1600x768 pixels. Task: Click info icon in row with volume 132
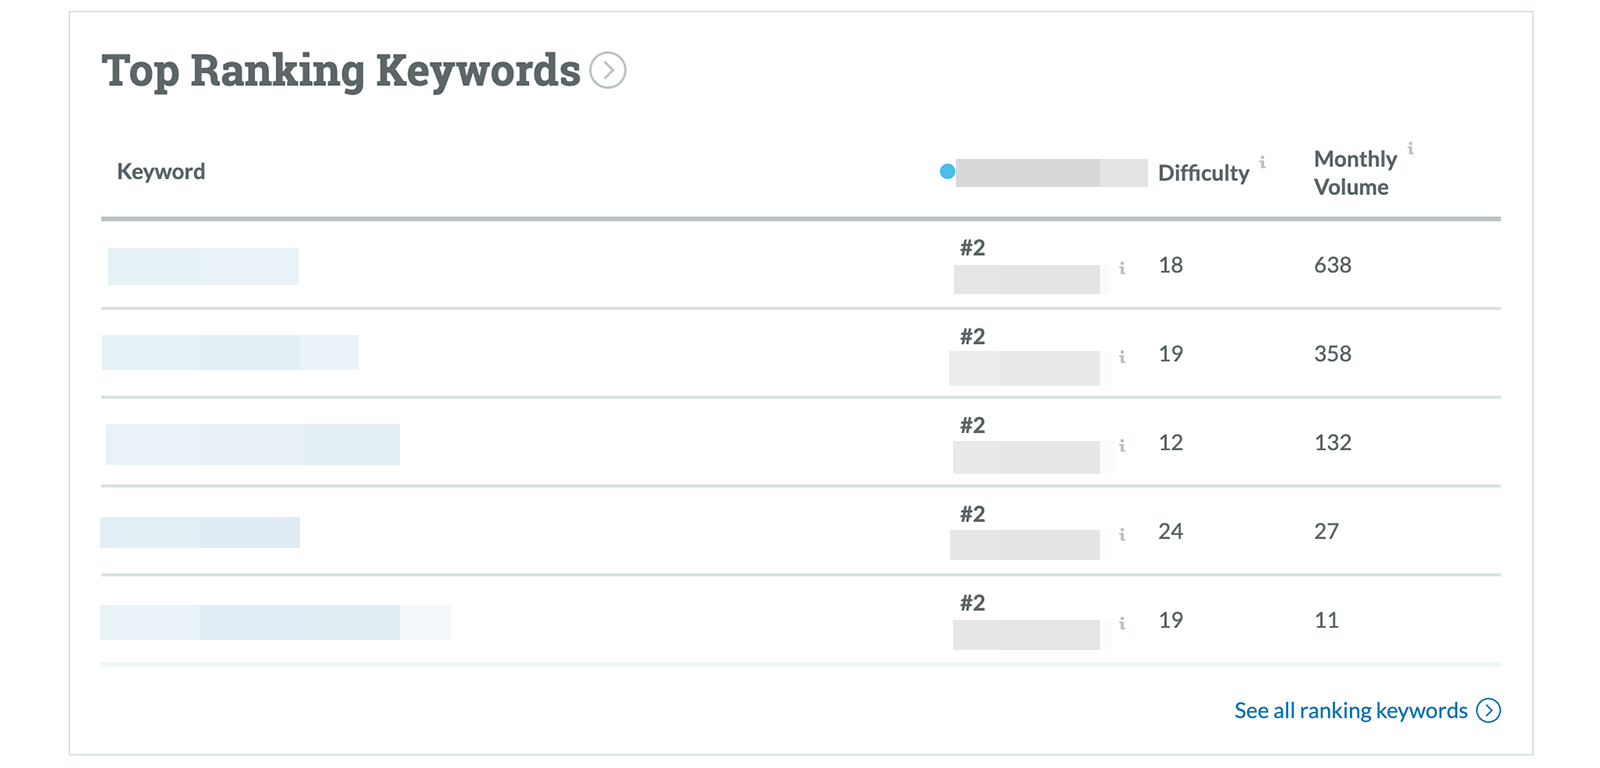[x=1122, y=446]
